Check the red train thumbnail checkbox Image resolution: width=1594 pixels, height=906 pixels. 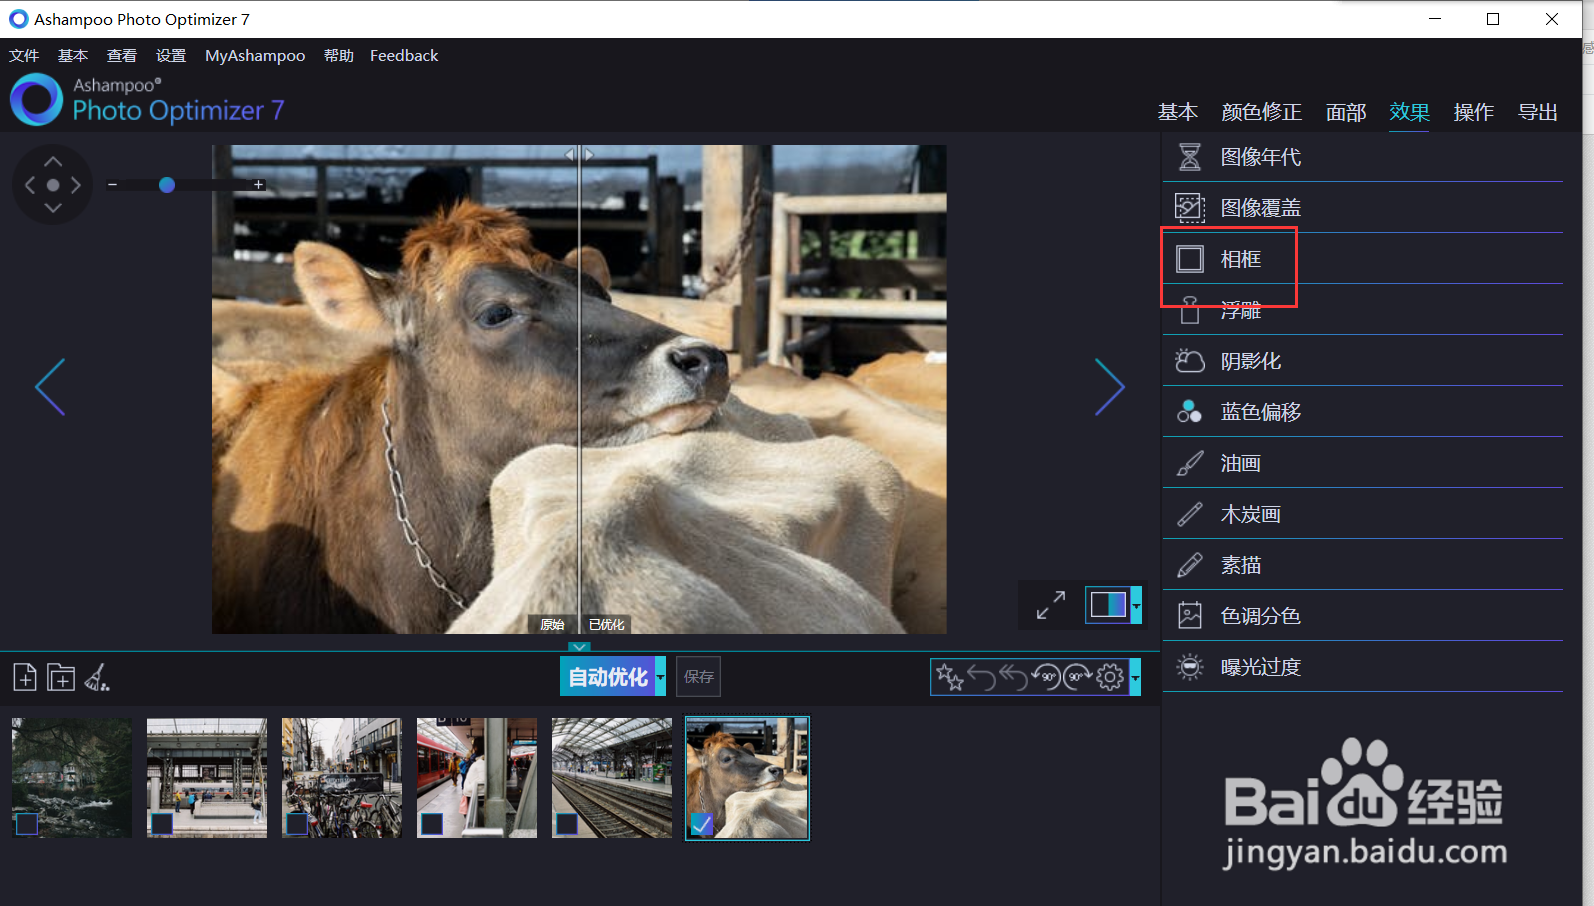point(432,824)
